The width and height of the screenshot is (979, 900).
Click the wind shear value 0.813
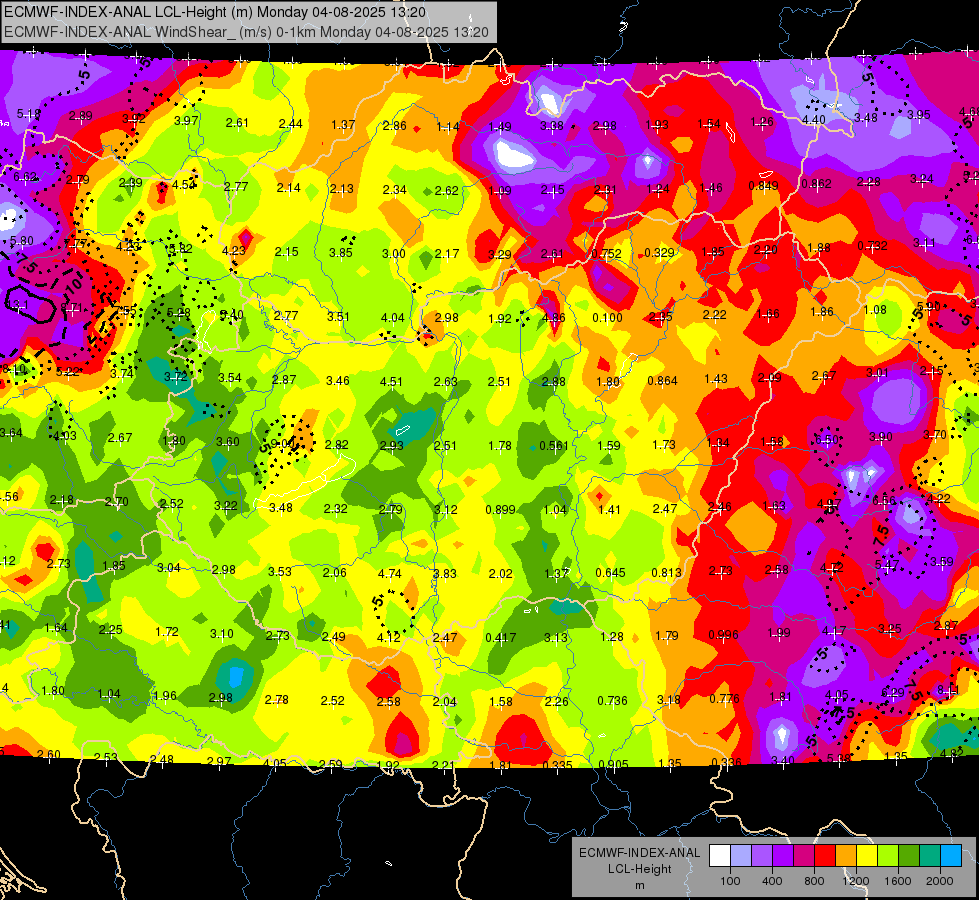[x=667, y=573]
